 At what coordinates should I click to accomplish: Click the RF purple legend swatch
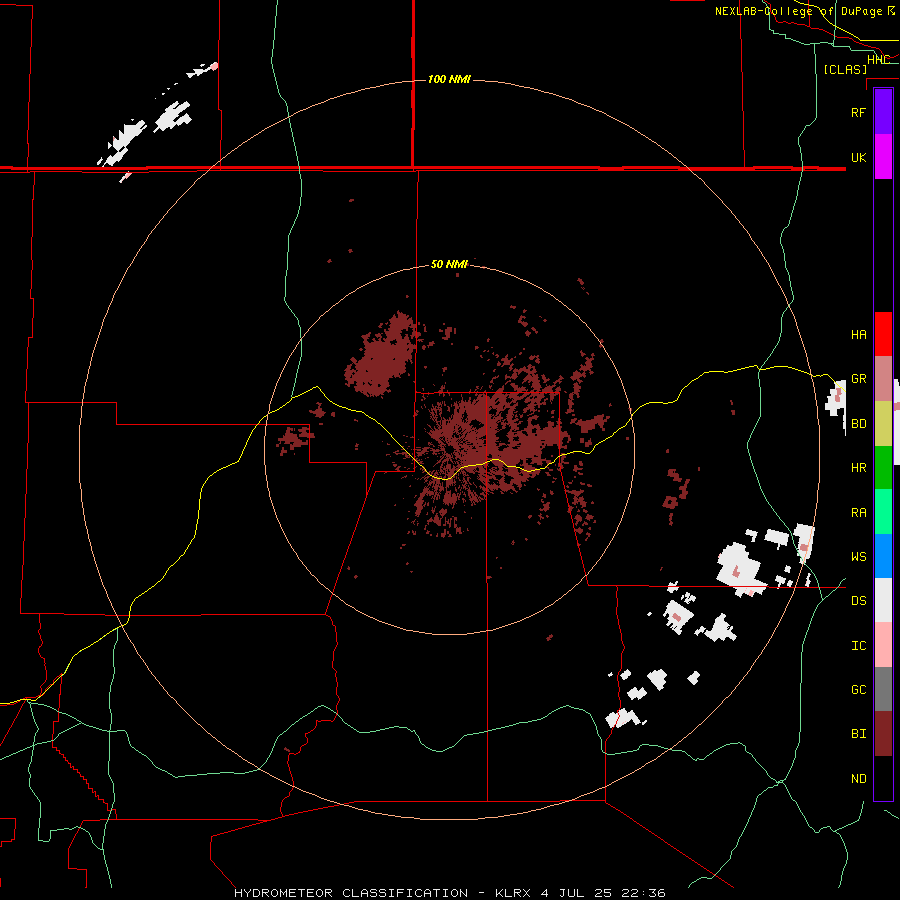click(x=883, y=112)
